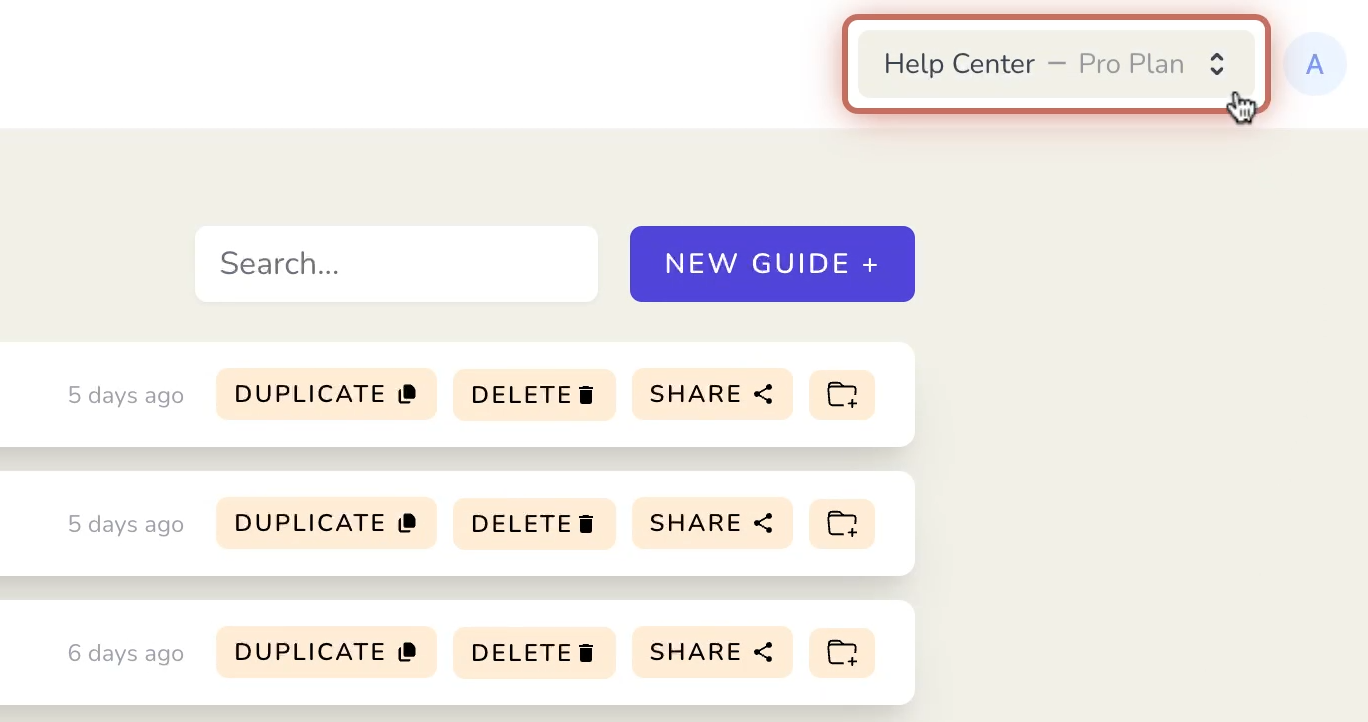
Task: Add the 6 days ago guide to folder
Action: (842, 653)
